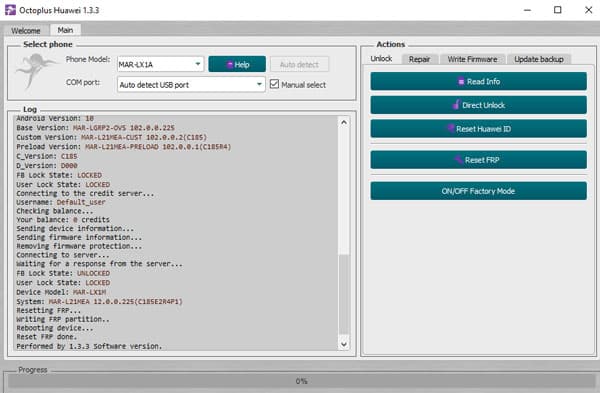This screenshot has height=393, width=600.
Task: Click log line 'Device Model: MAR-LX1M'
Action: 61,292
